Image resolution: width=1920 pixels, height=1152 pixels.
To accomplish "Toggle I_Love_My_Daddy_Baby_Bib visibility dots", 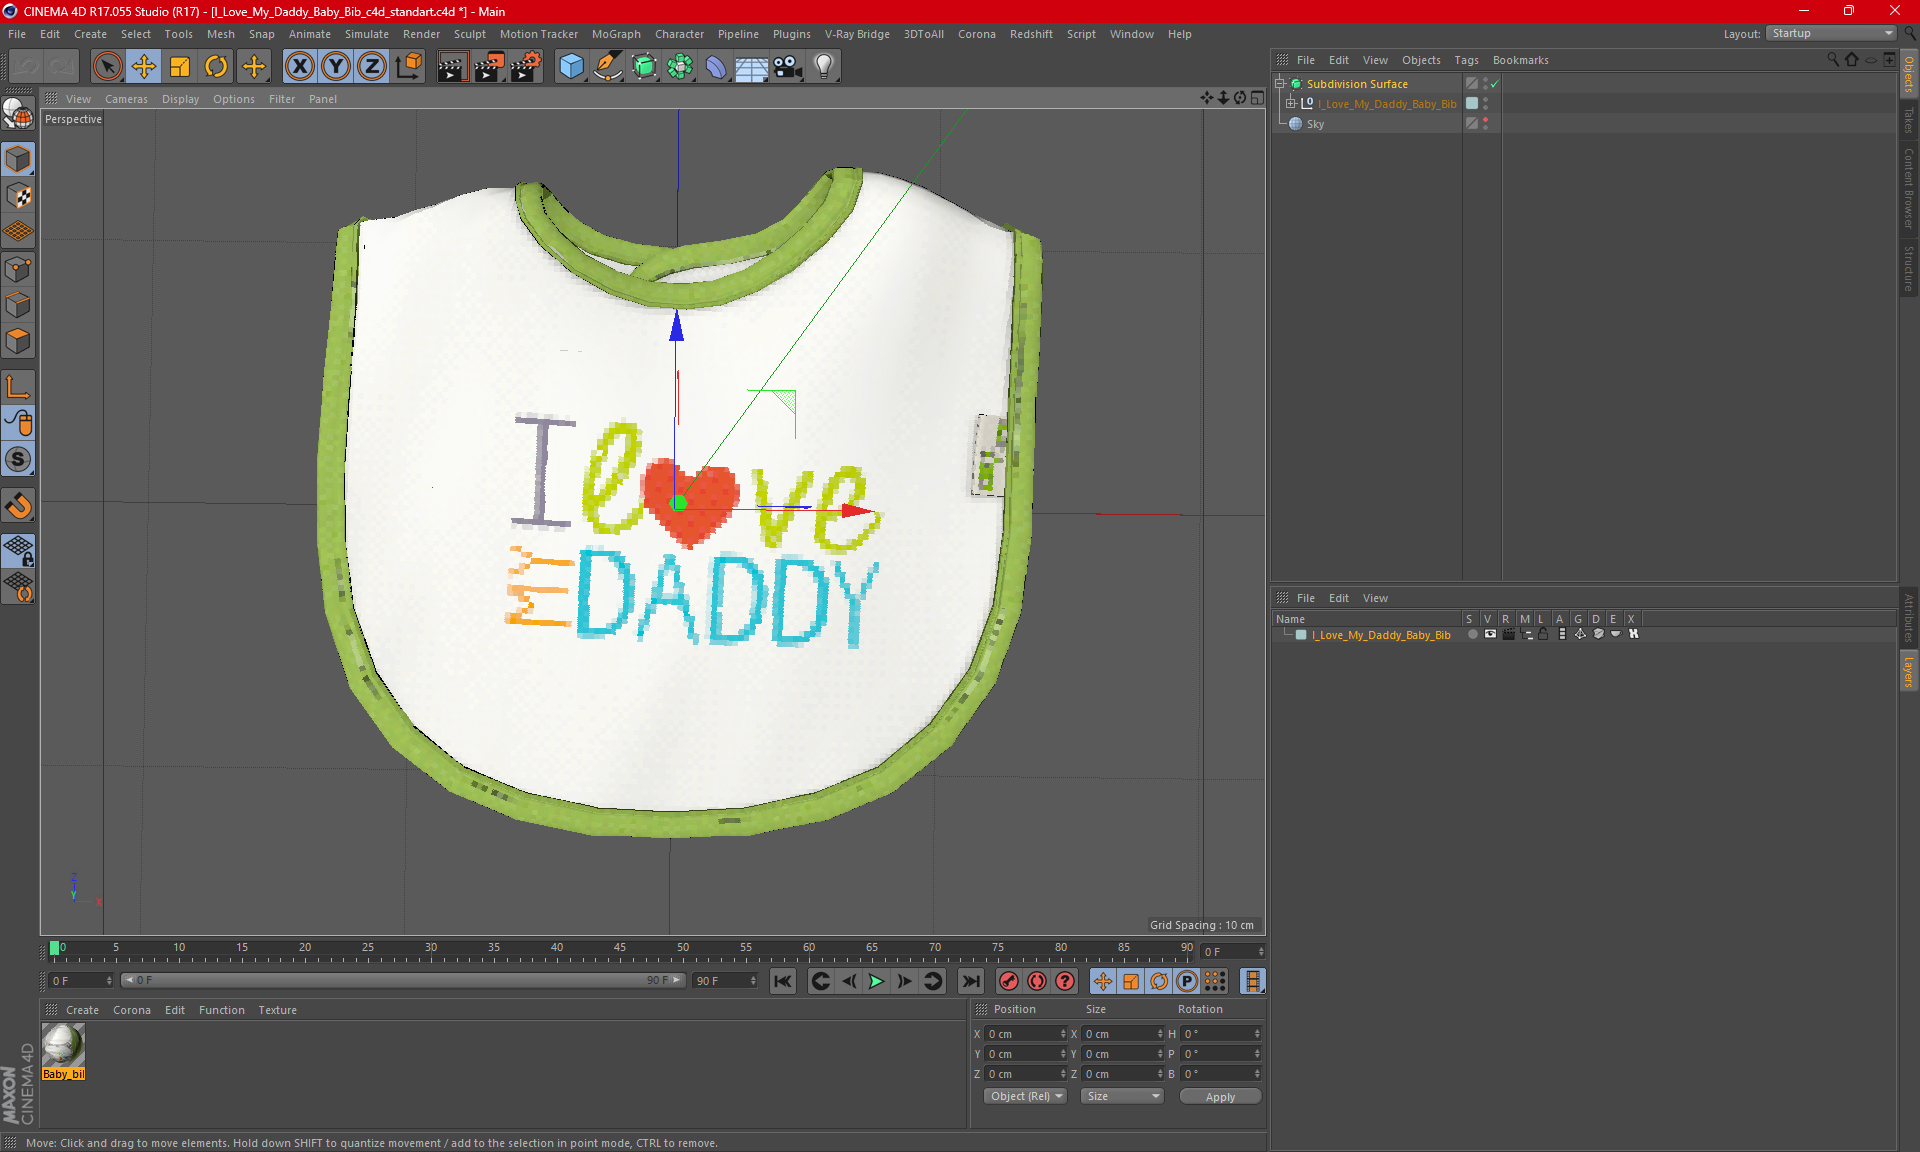I will coord(1486,104).
